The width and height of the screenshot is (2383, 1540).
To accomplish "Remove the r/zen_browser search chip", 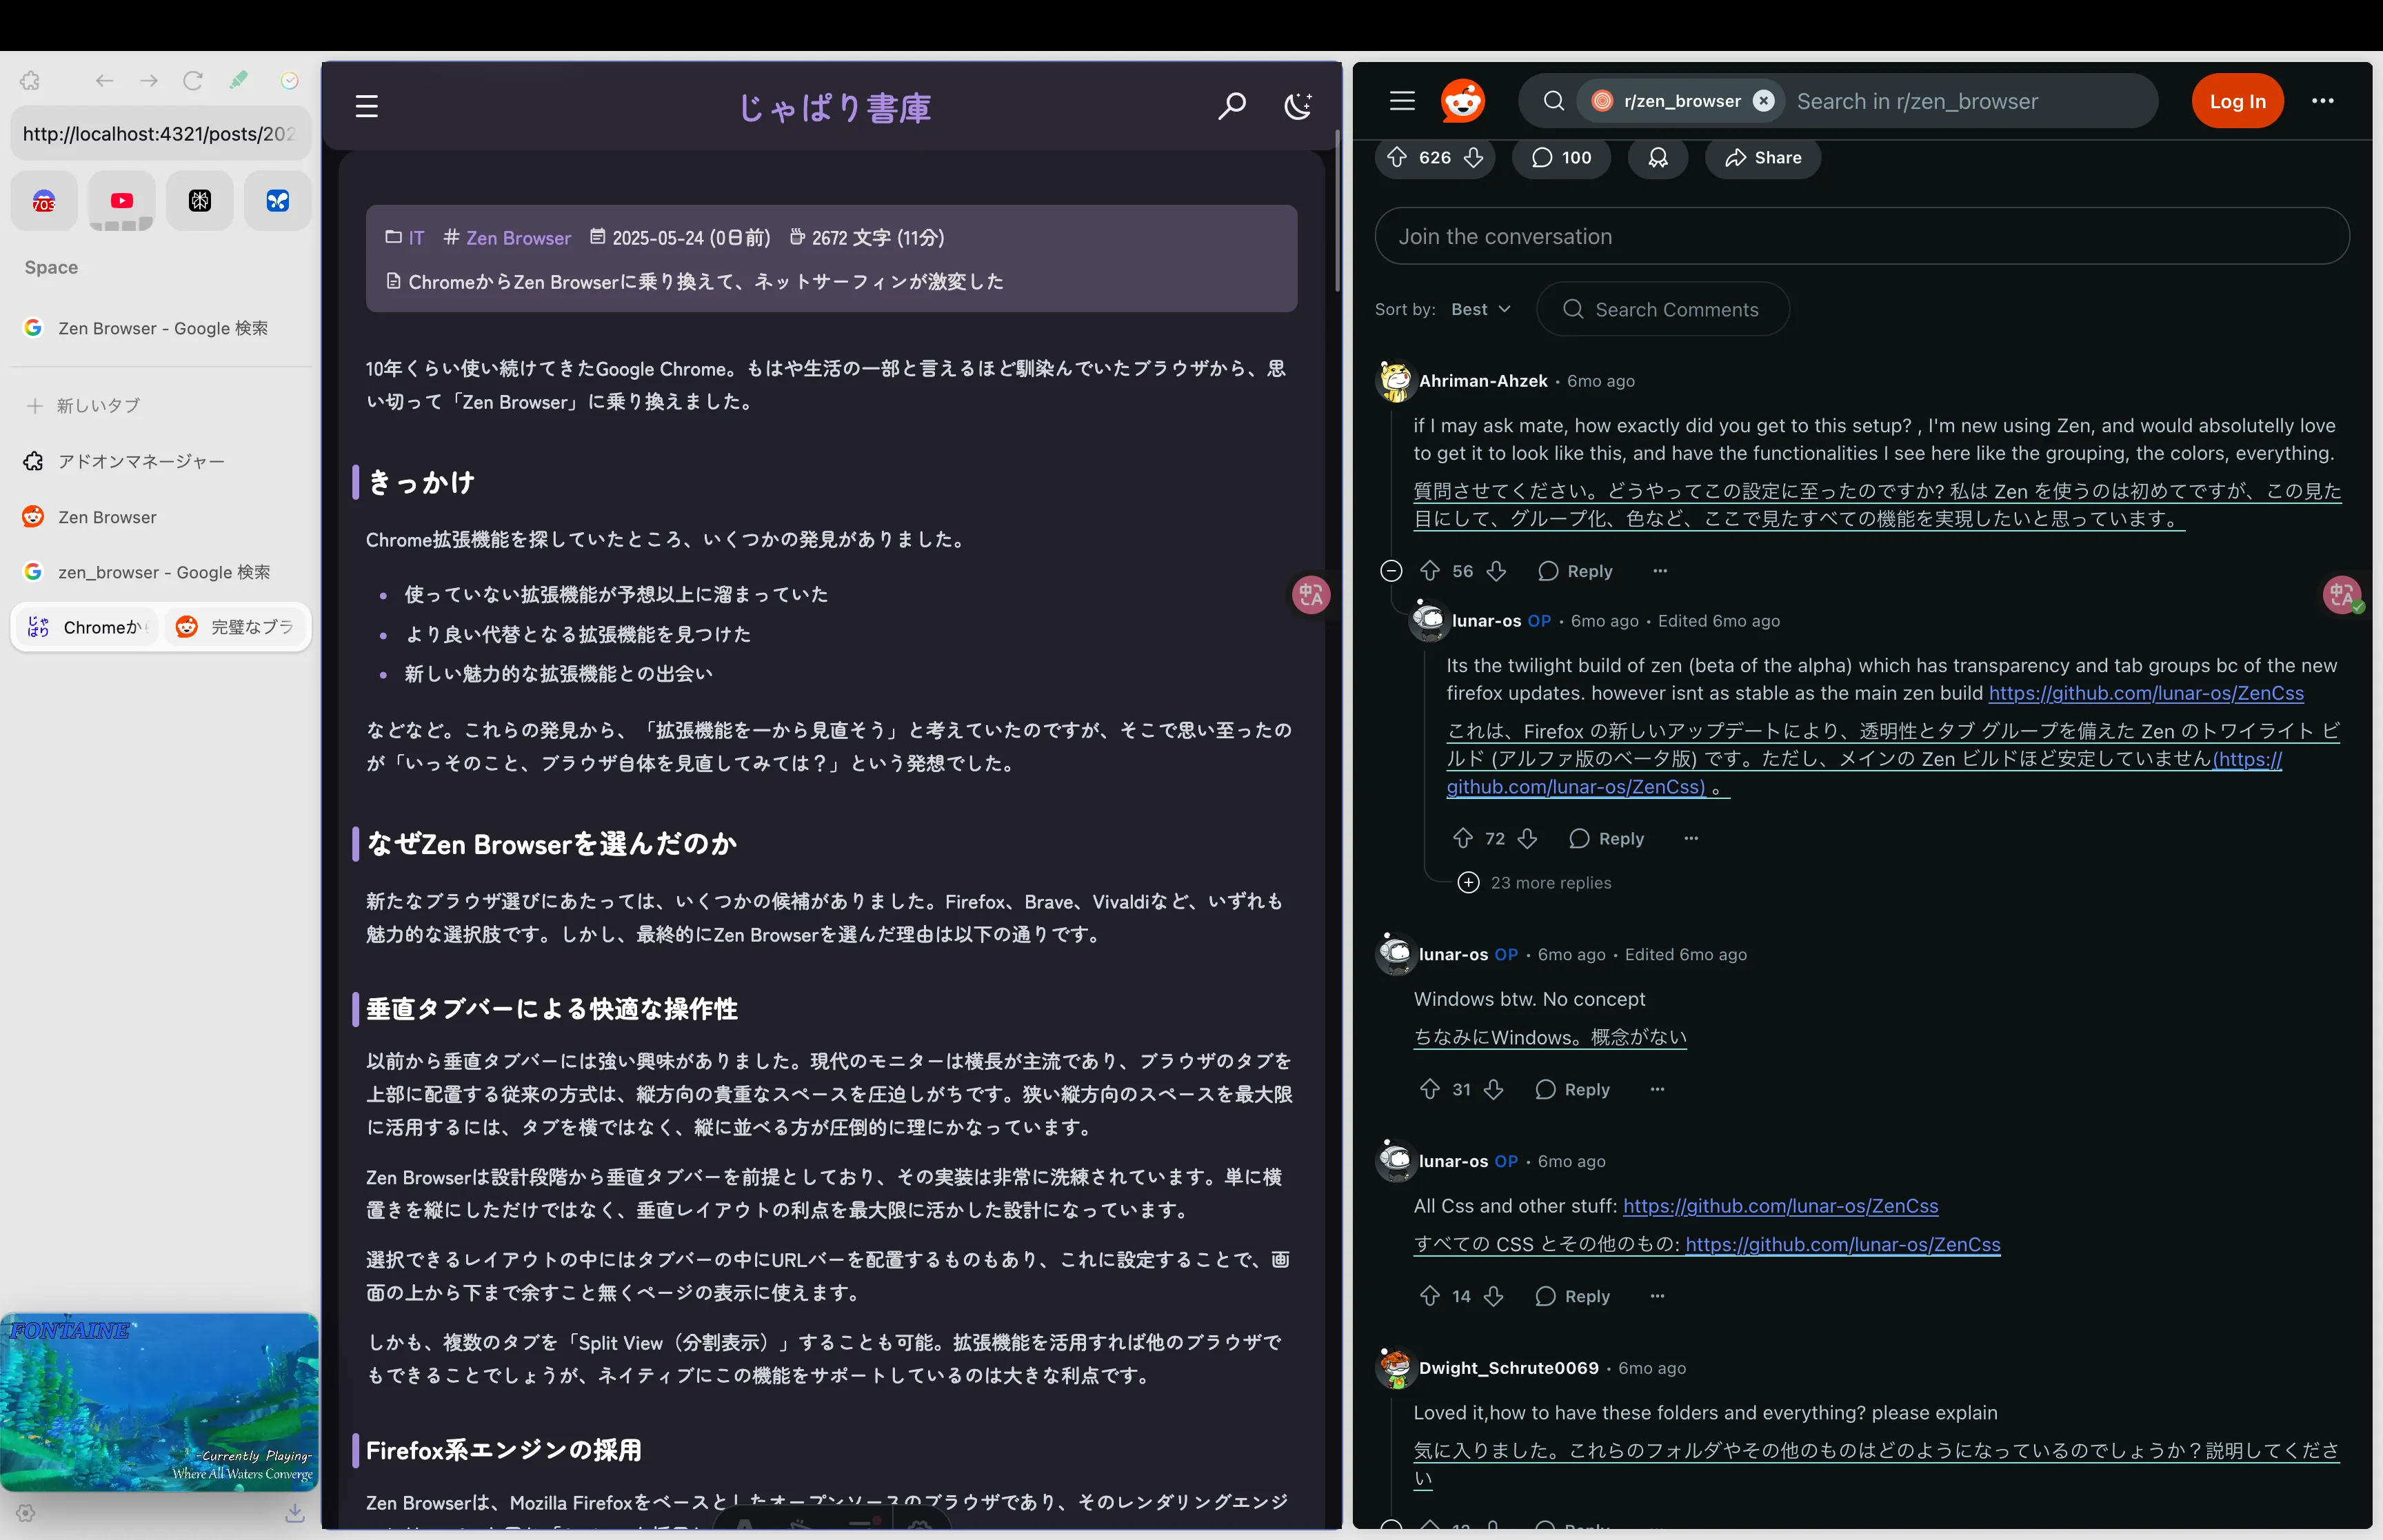I will 1764,101.
